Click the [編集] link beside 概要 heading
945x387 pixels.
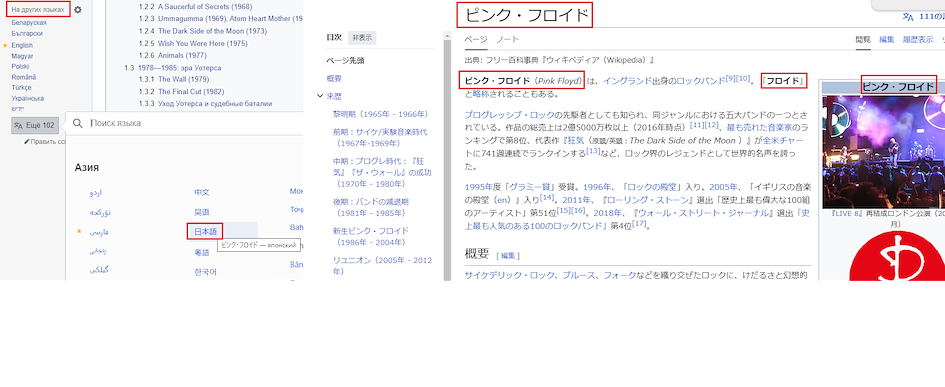pyautogui.click(x=508, y=256)
